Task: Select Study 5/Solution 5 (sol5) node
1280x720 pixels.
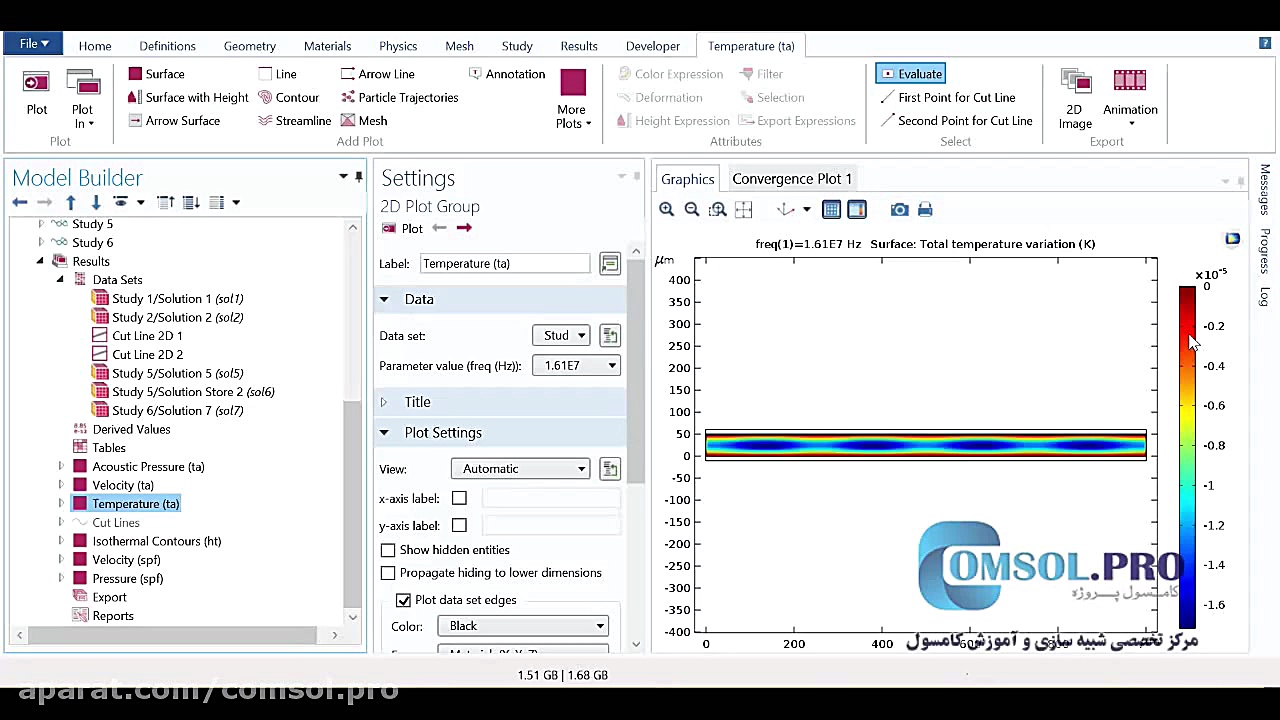Action: (x=177, y=373)
